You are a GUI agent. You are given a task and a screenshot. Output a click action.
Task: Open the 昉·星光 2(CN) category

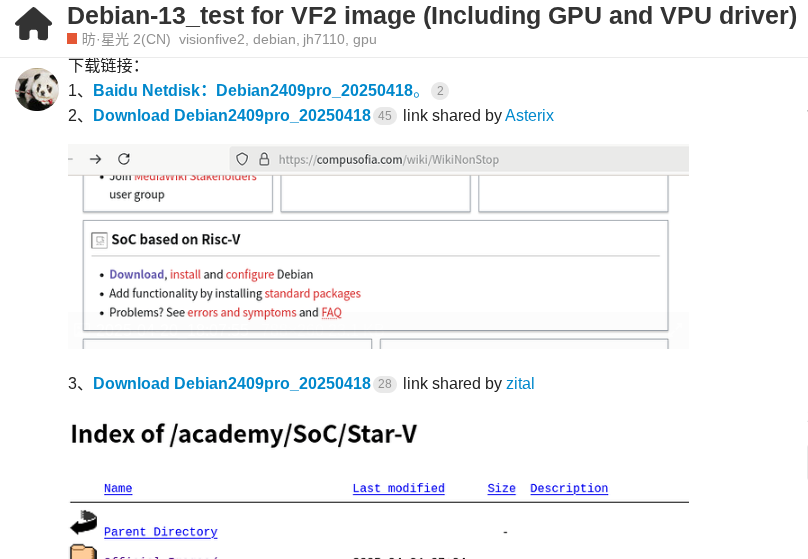(125, 40)
